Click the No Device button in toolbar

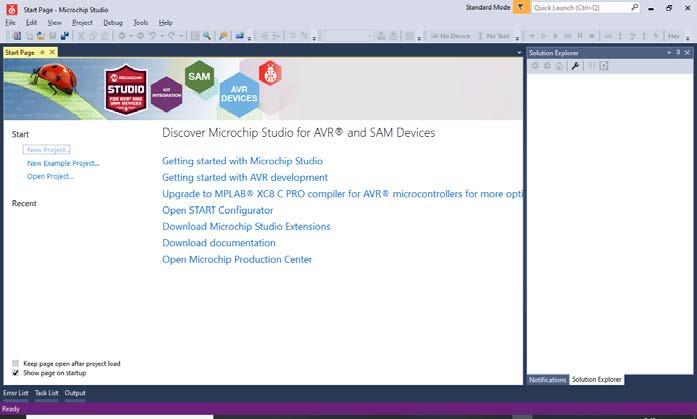tap(450, 36)
